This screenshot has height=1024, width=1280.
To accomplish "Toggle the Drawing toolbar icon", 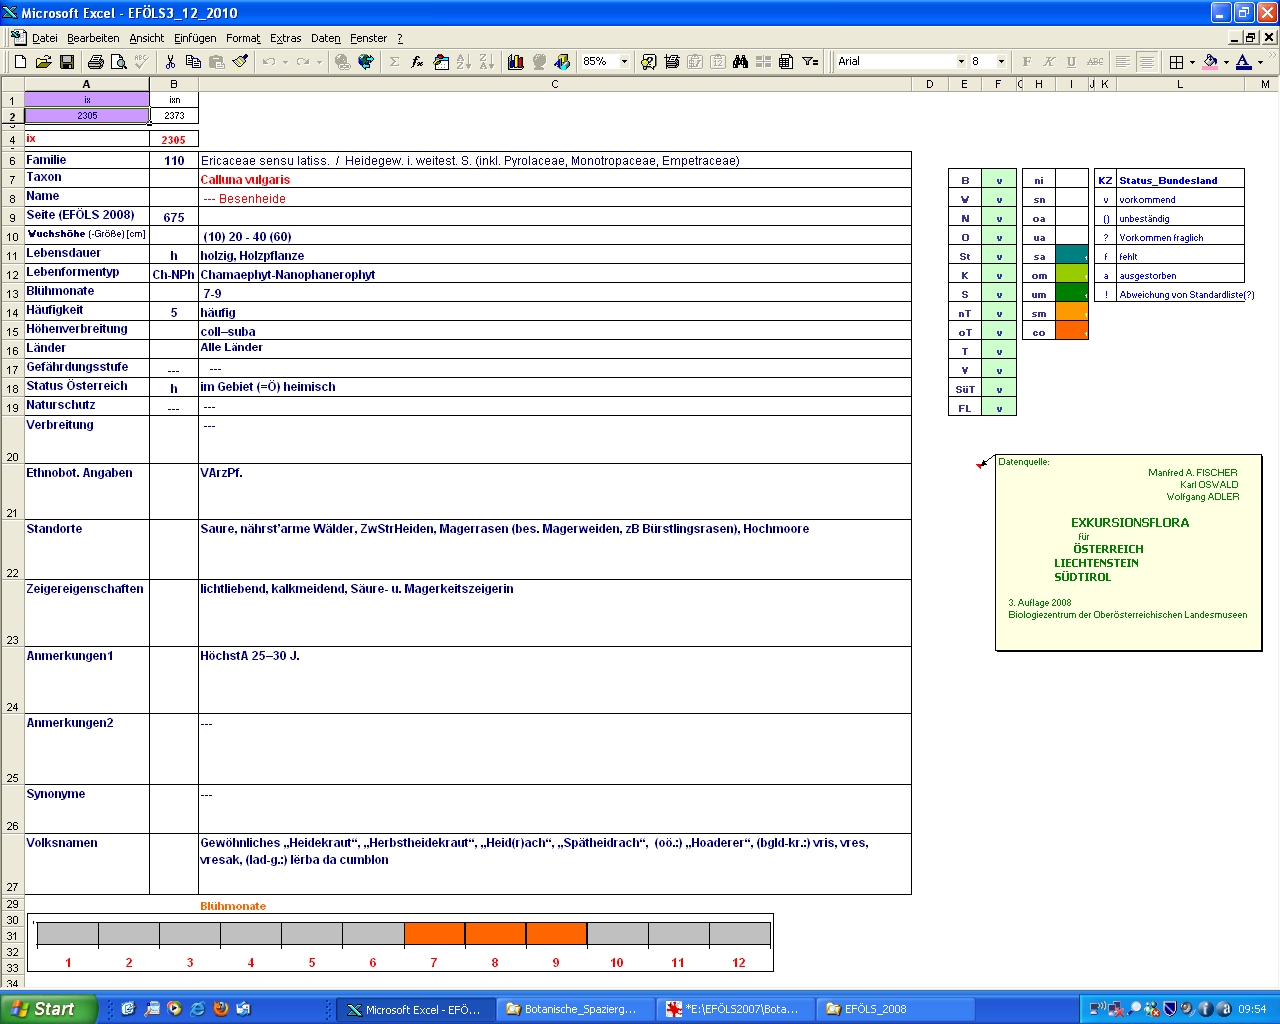I will [562, 62].
